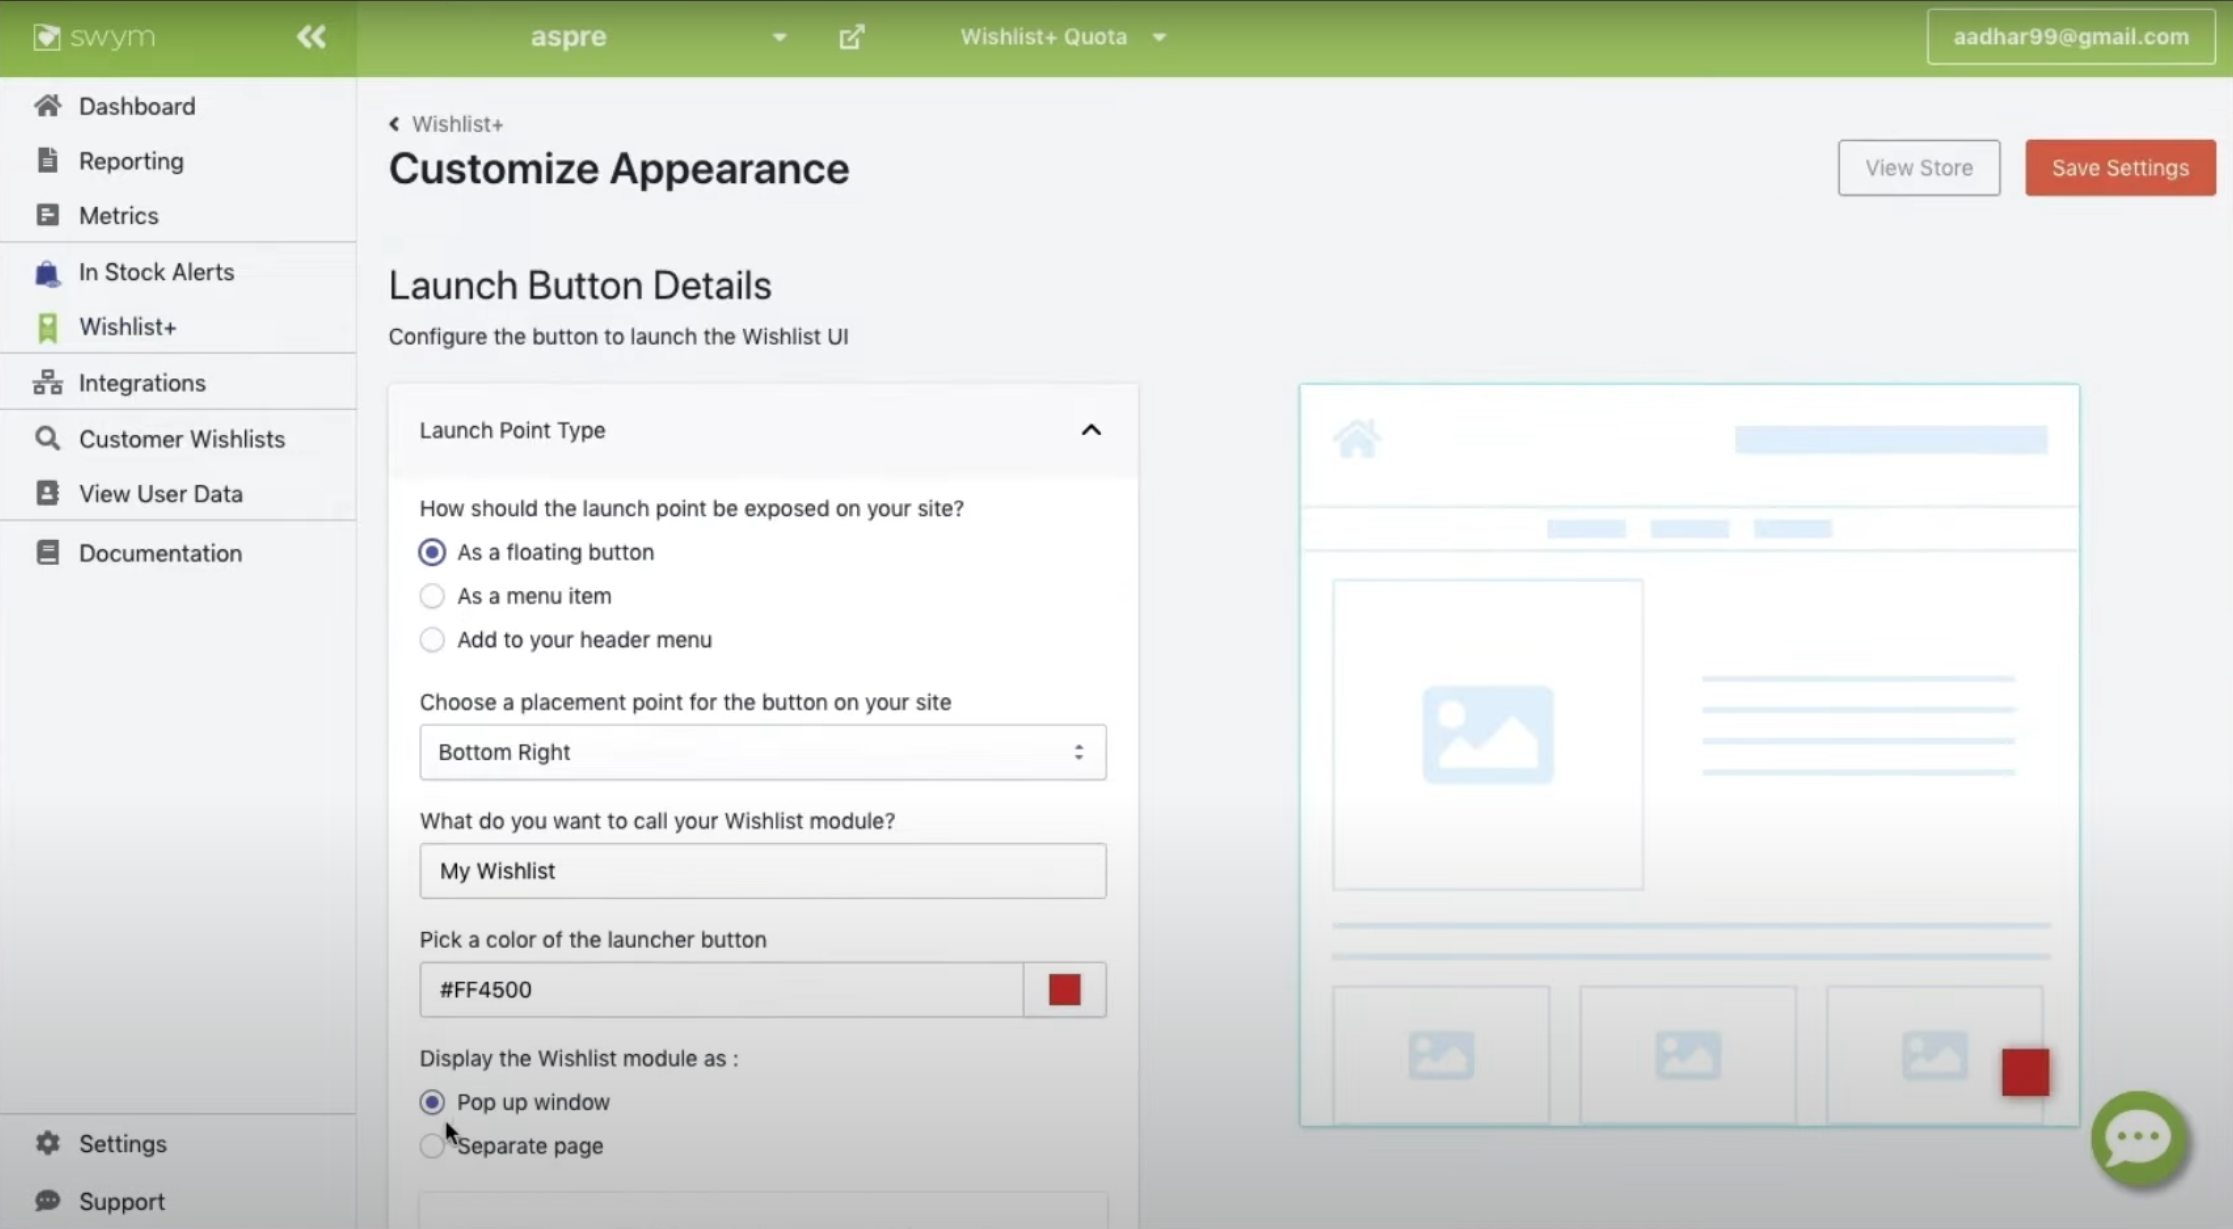Image resolution: width=2233 pixels, height=1229 pixels.
Task: Click the My Wishlist name field
Action: coord(762,871)
